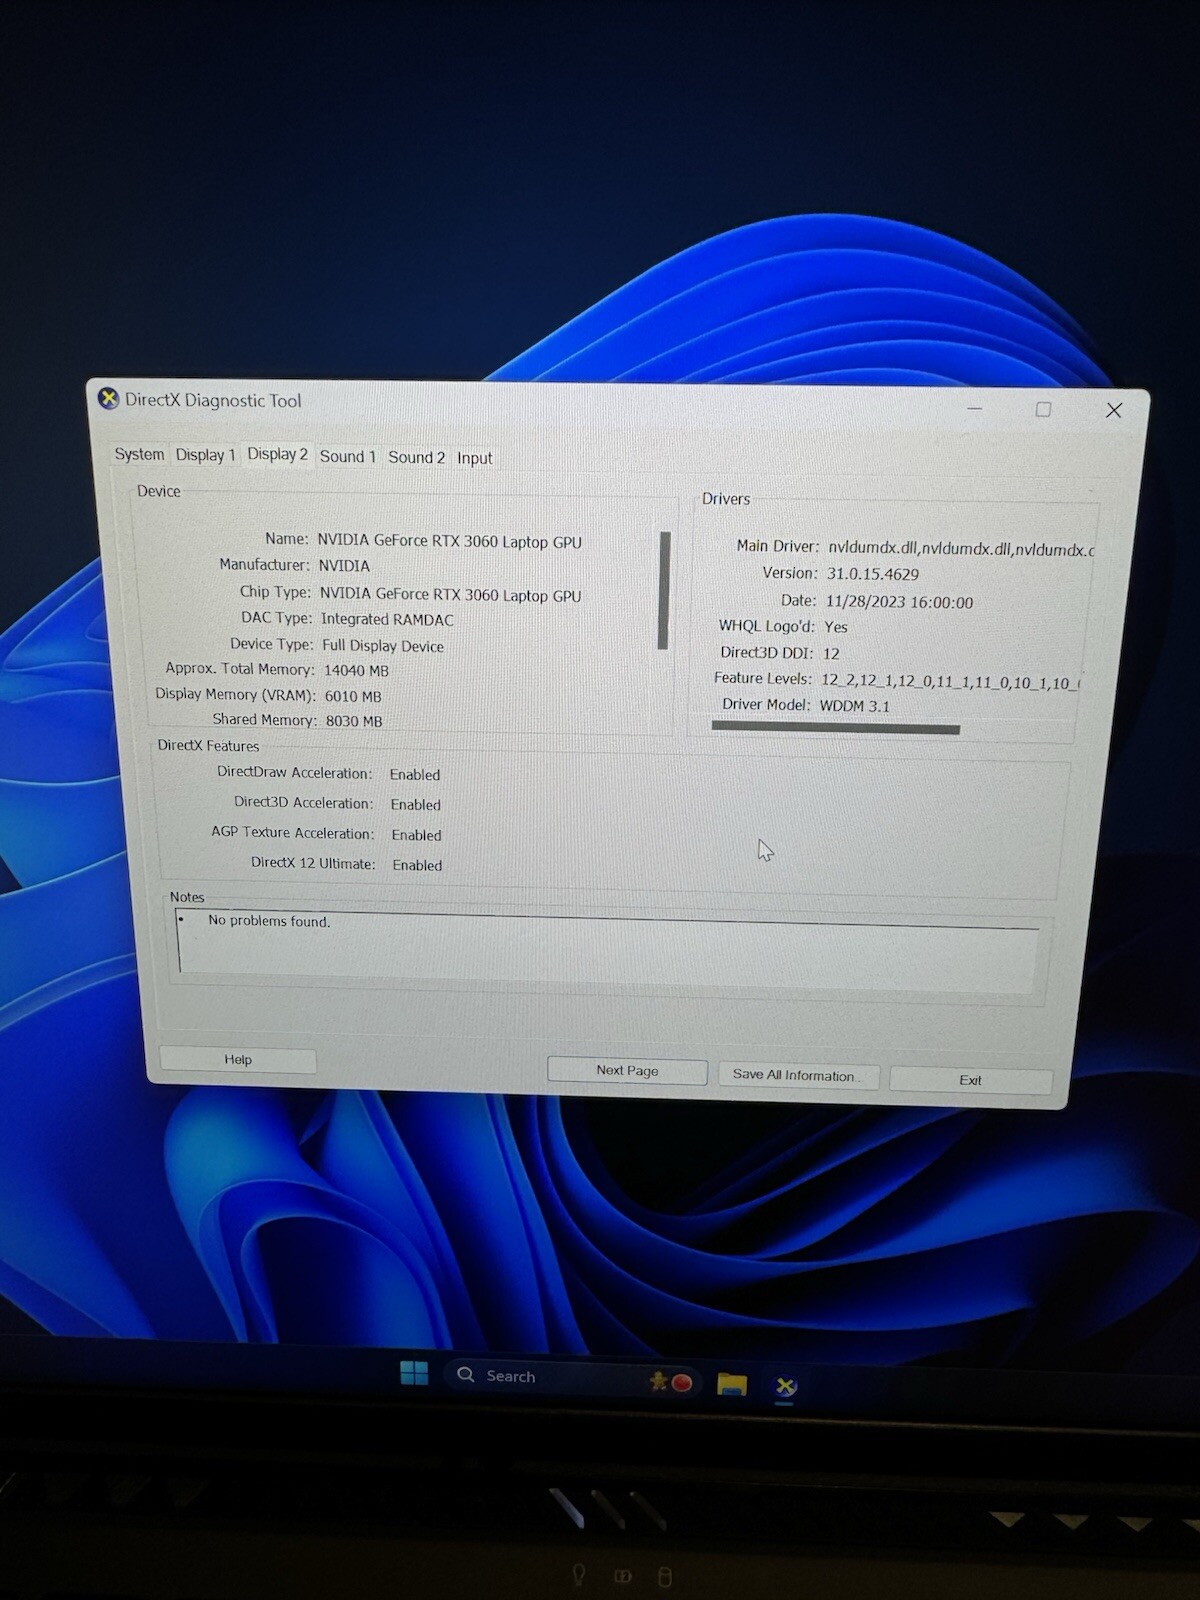Switch to the System tab
The width and height of the screenshot is (1200, 1600).
139,454
